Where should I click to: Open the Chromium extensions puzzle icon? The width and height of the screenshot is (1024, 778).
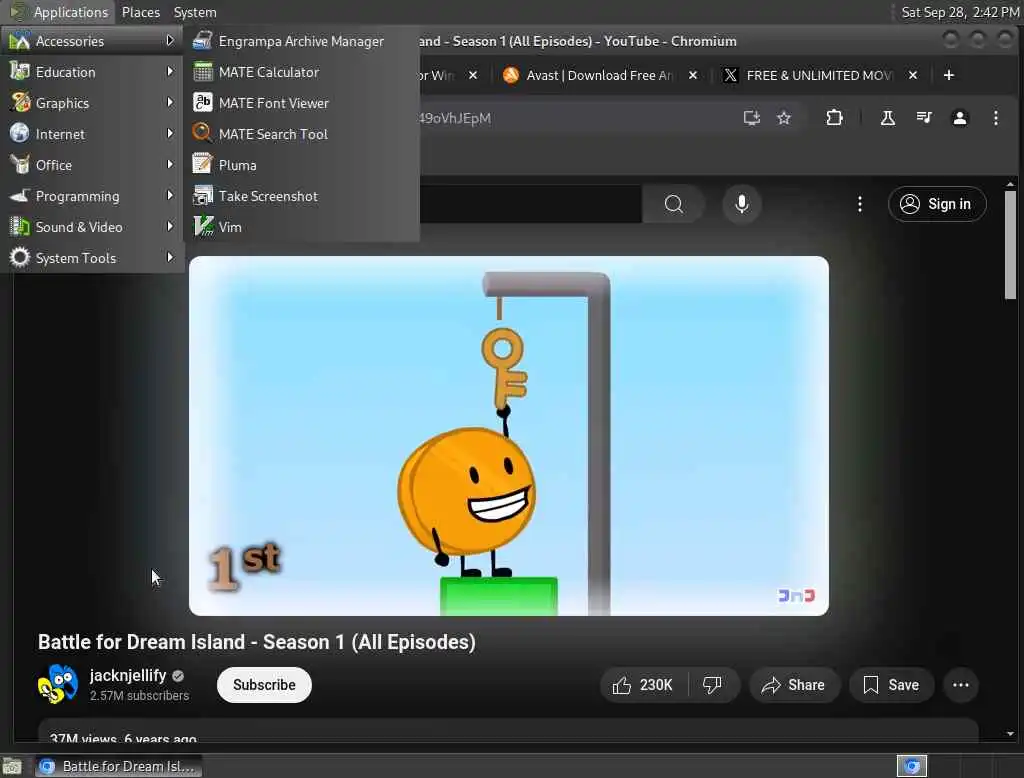point(834,118)
